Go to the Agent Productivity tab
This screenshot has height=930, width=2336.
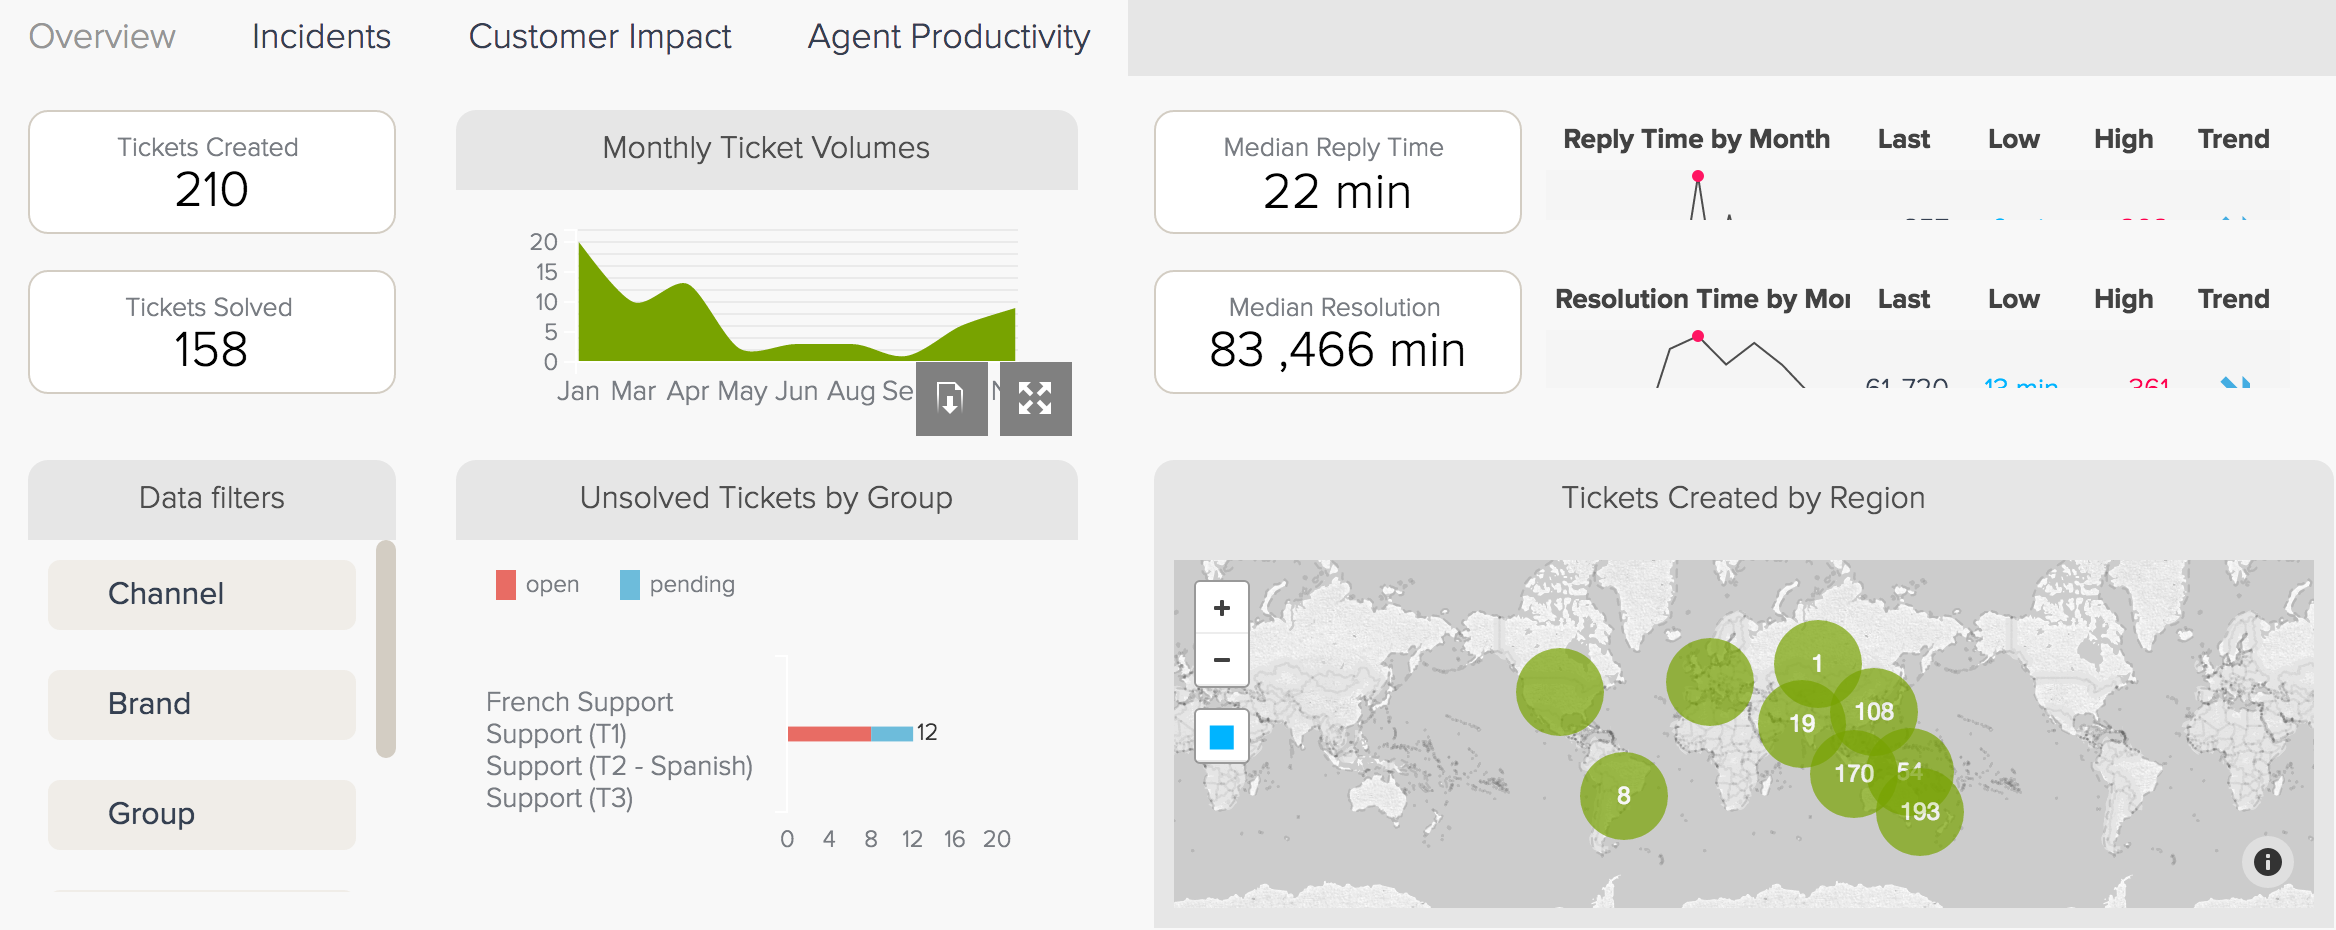pyautogui.click(x=948, y=37)
